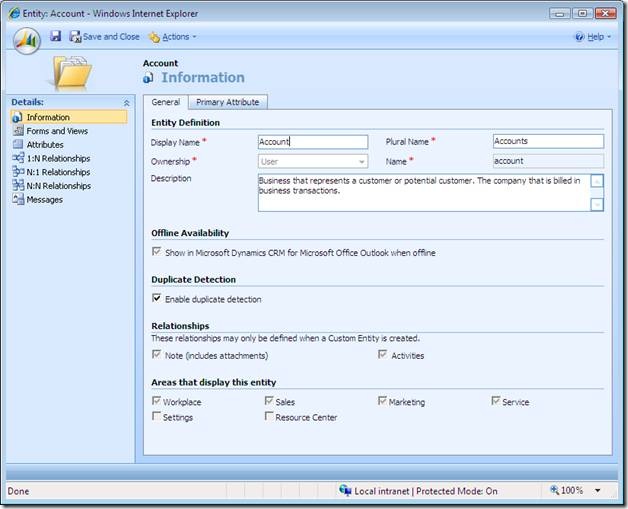Toggle Enable duplicate detection checkbox
Screen dimensions: 628x509
point(156,298)
